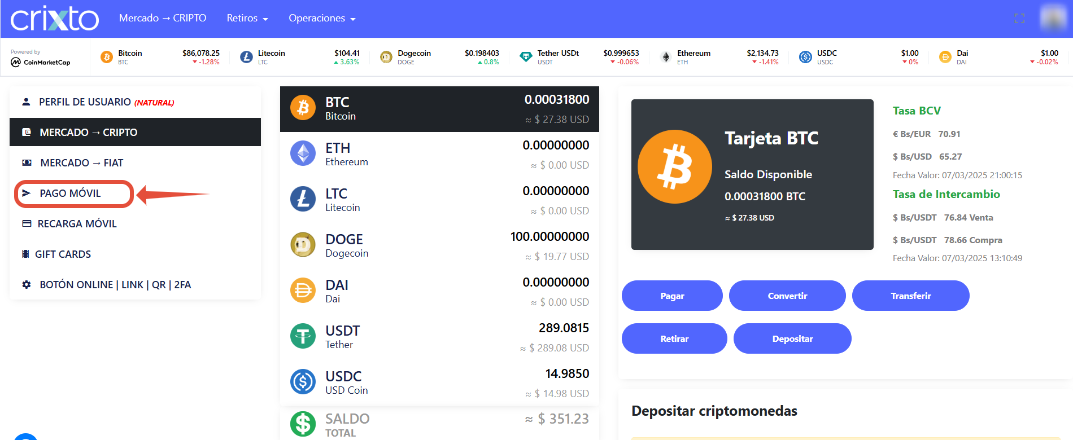Click the Convertir button
The image size is (1073, 440).
(x=788, y=296)
